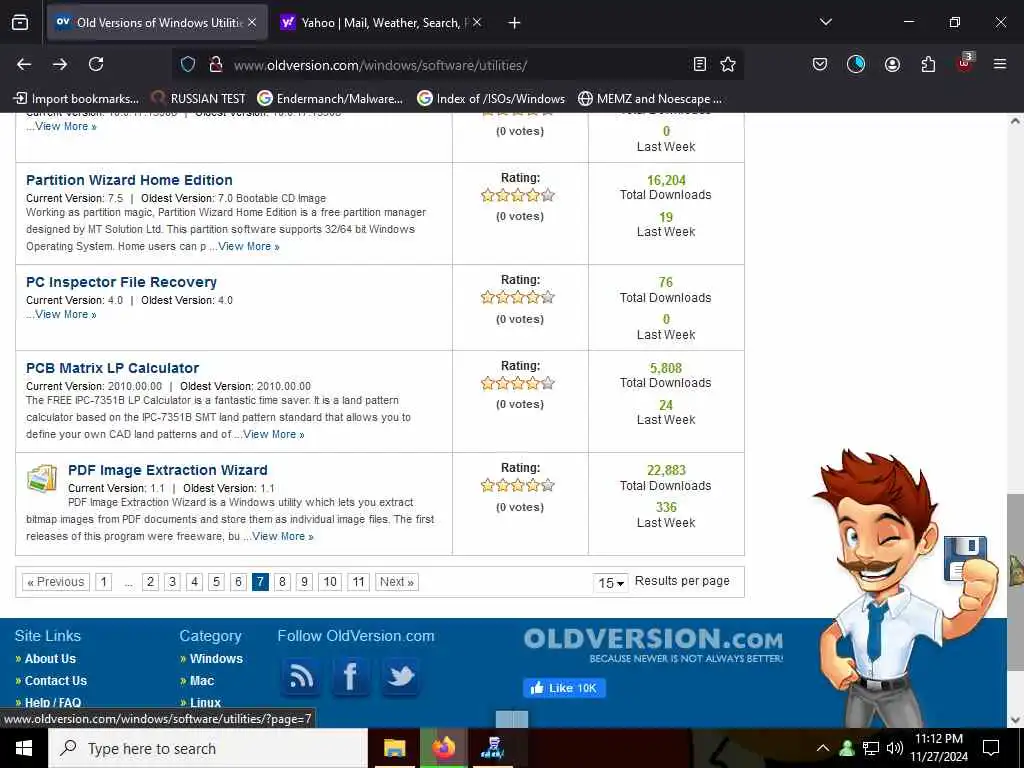
Task: Jump to results page 1
Action: 103,582
